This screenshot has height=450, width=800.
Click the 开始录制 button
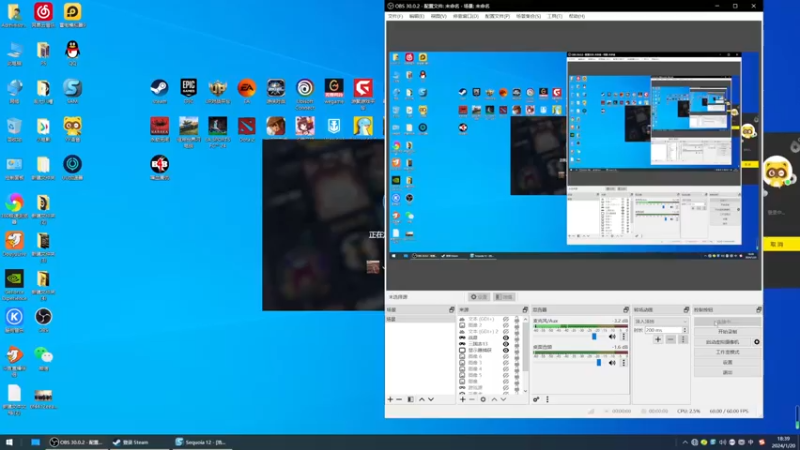tap(727, 332)
